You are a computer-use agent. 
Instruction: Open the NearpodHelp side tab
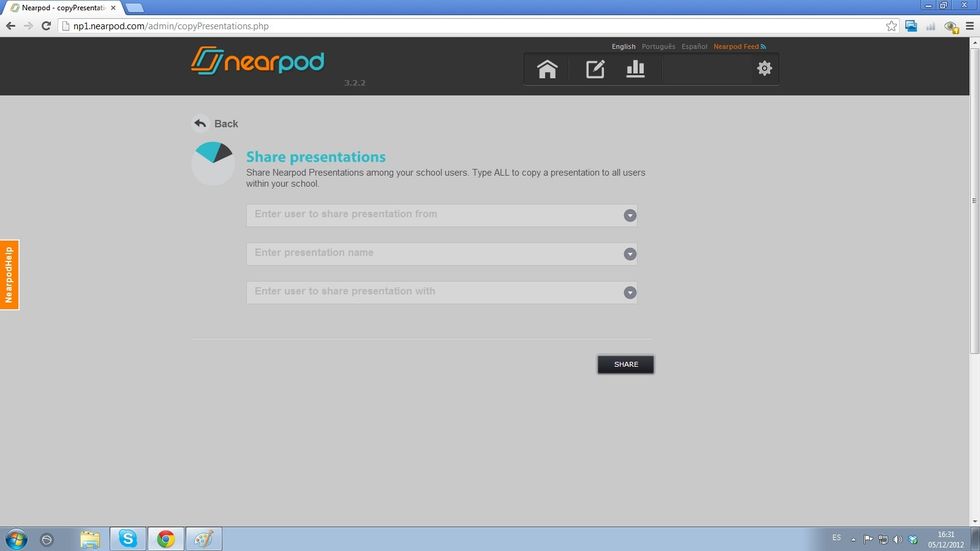9,275
